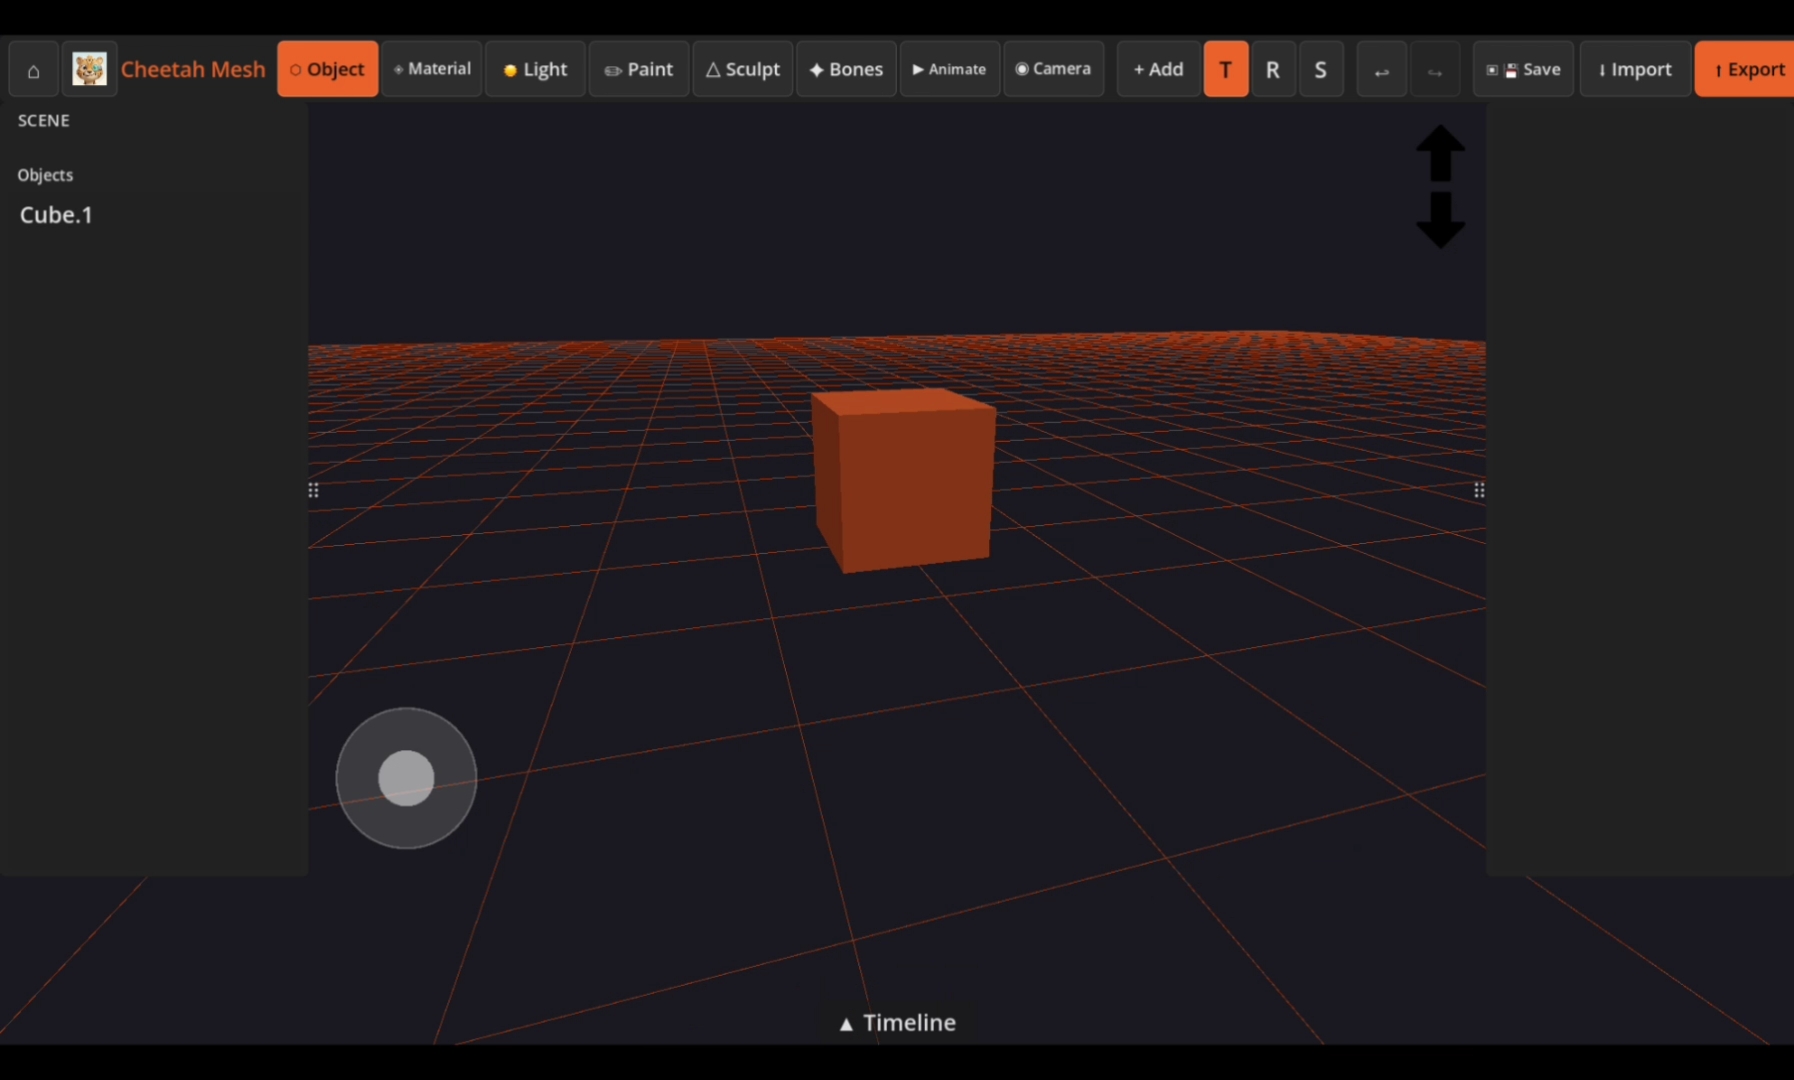Click the left panel grip handle
This screenshot has height=1080, width=1794.
(x=313, y=490)
